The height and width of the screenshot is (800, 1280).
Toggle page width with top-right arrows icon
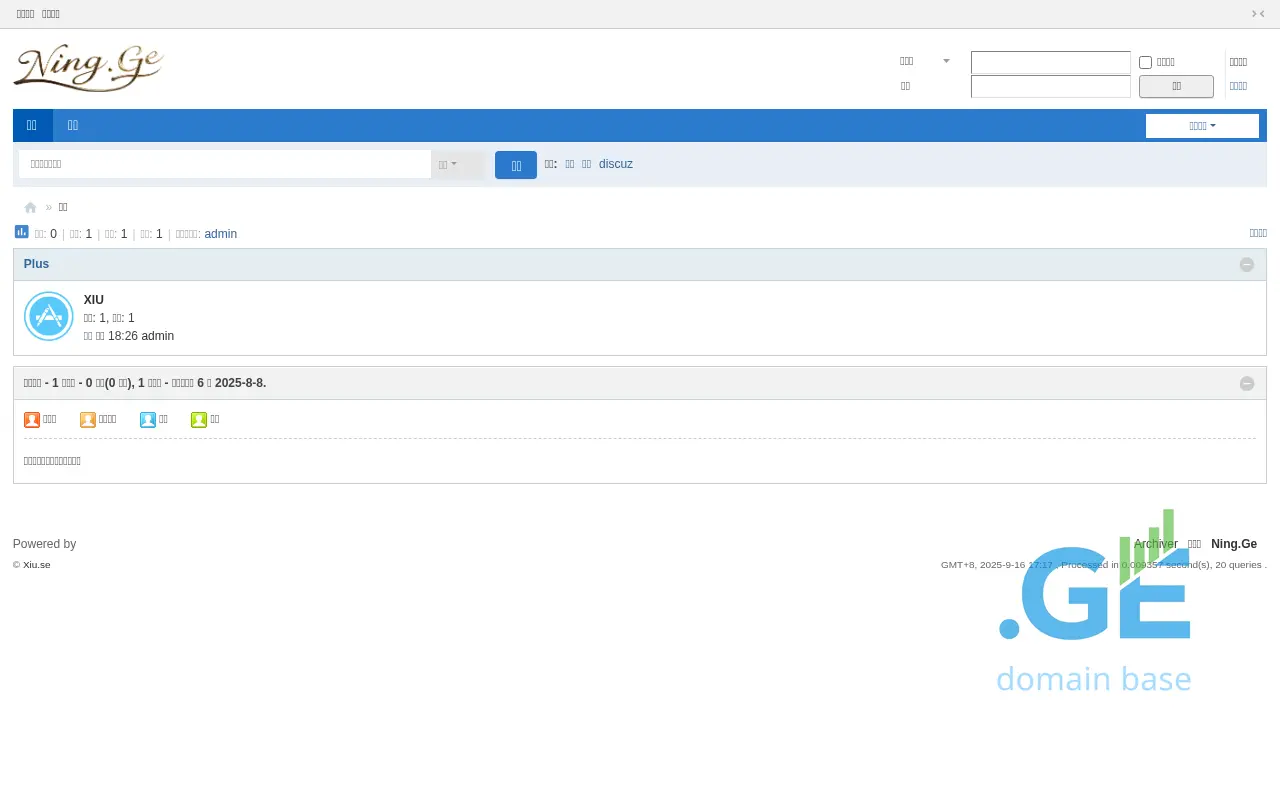pos(1258,14)
